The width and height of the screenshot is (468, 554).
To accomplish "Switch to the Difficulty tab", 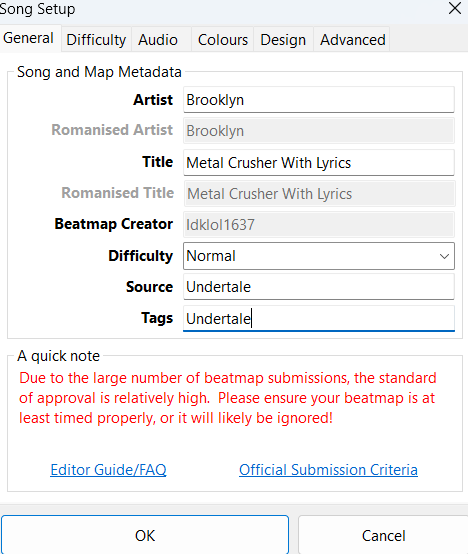I will pyautogui.click(x=96, y=40).
